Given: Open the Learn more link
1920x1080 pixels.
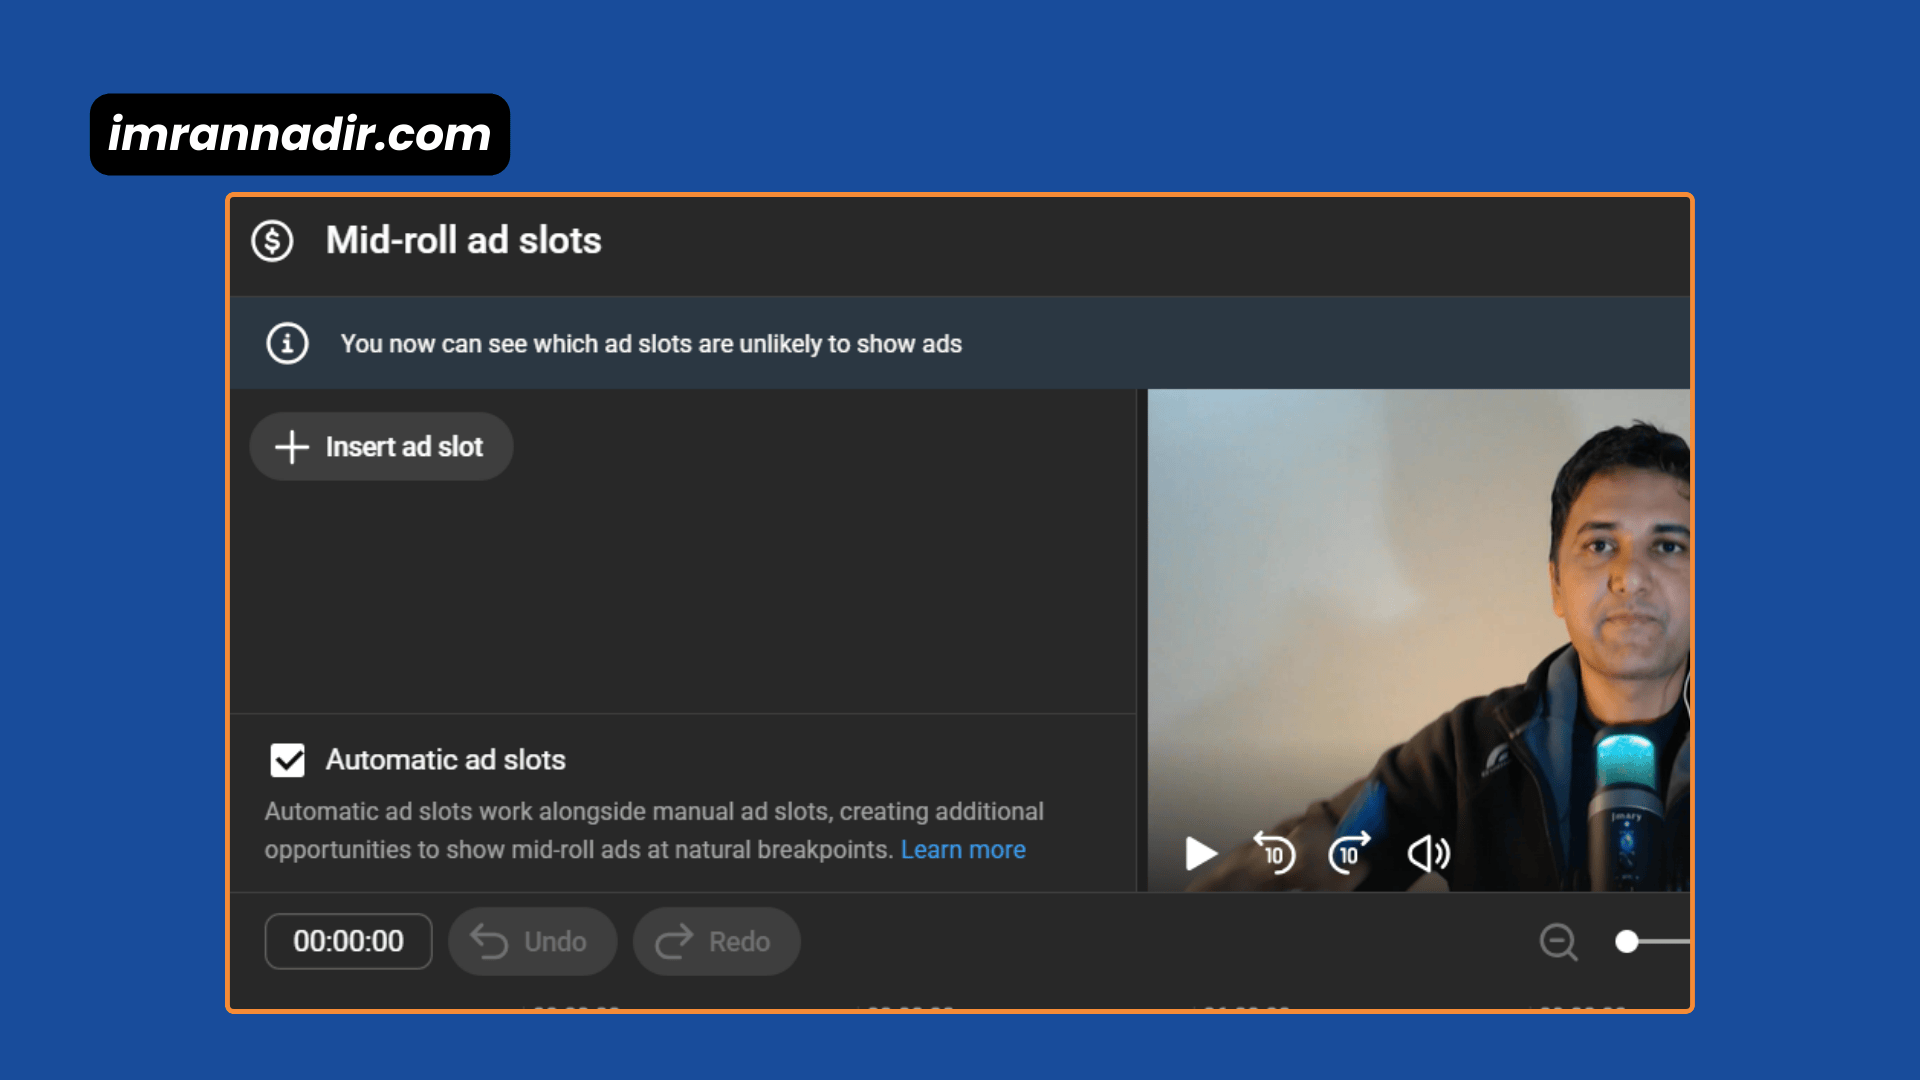Looking at the screenshot, I should (x=963, y=849).
